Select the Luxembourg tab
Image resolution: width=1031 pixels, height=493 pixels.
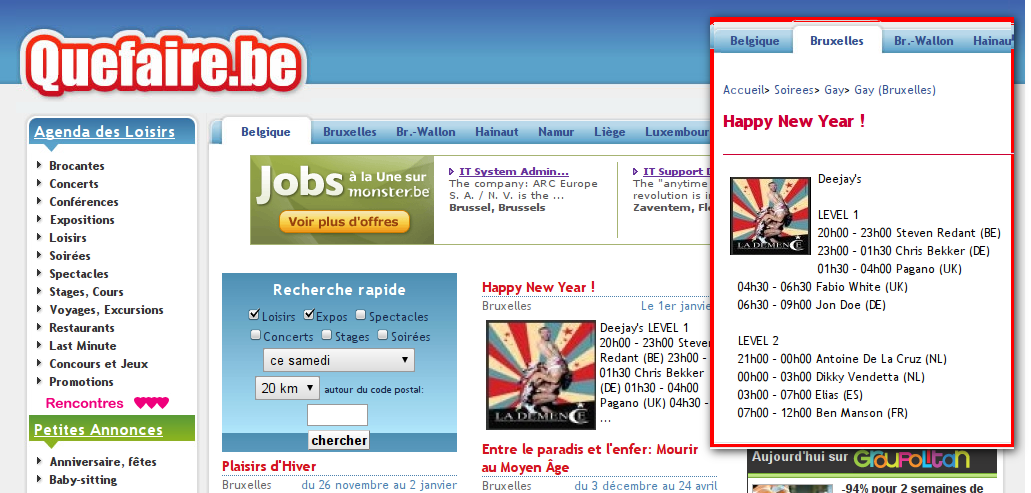pos(677,131)
